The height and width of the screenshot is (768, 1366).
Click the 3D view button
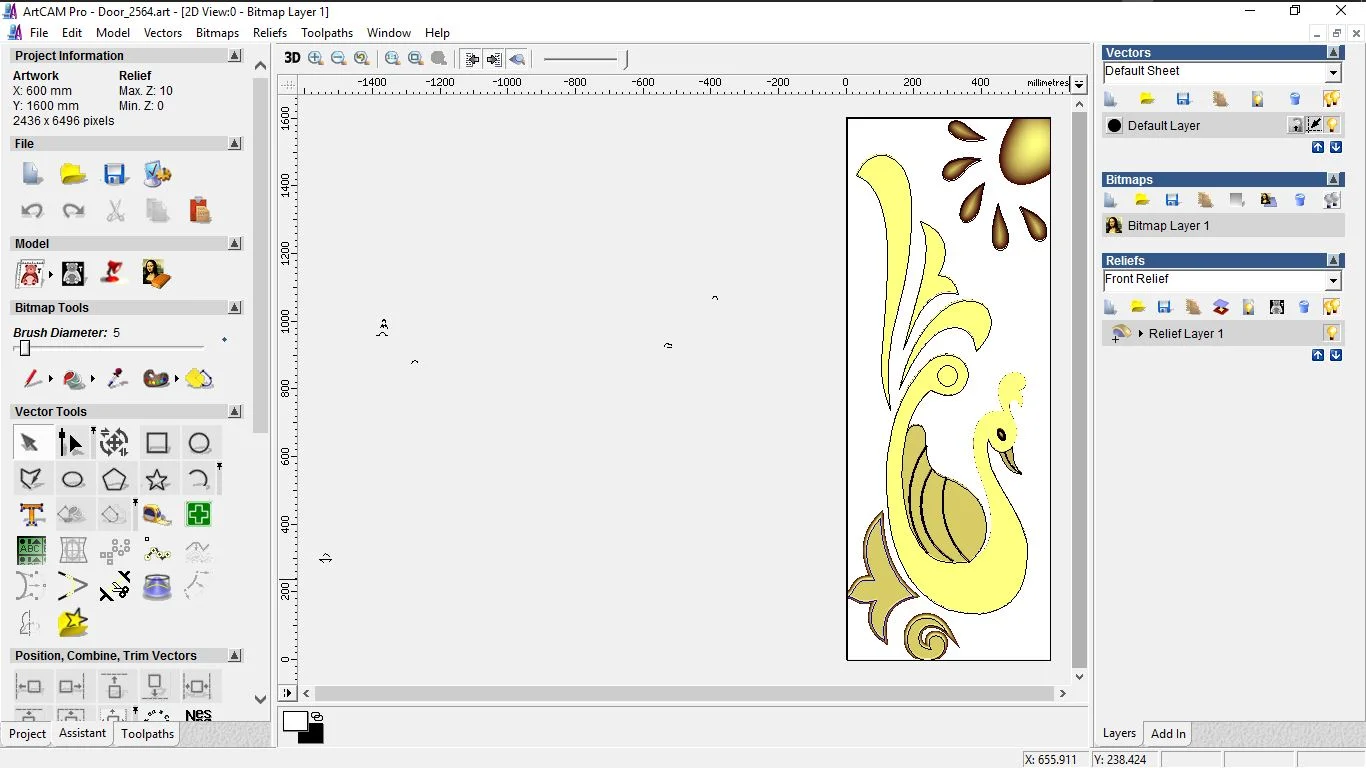292,58
